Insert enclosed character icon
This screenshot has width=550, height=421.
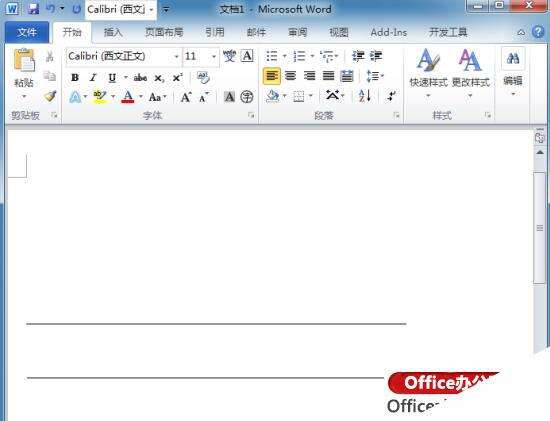pos(247,97)
